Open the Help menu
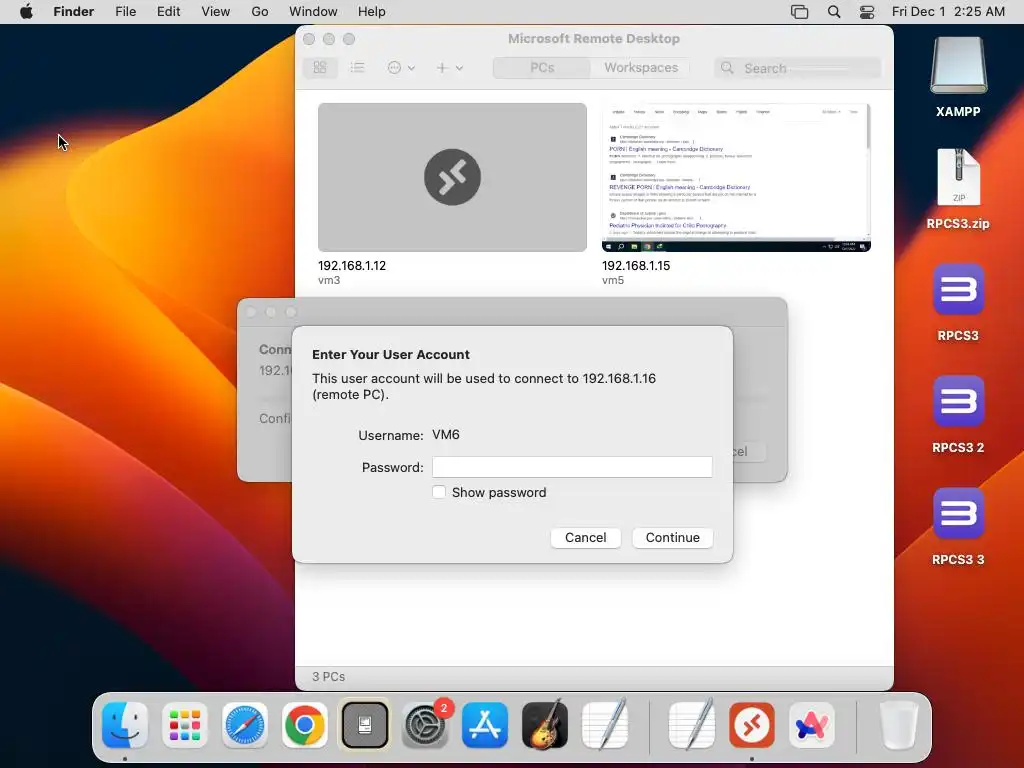The image size is (1024, 768). click(372, 12)
